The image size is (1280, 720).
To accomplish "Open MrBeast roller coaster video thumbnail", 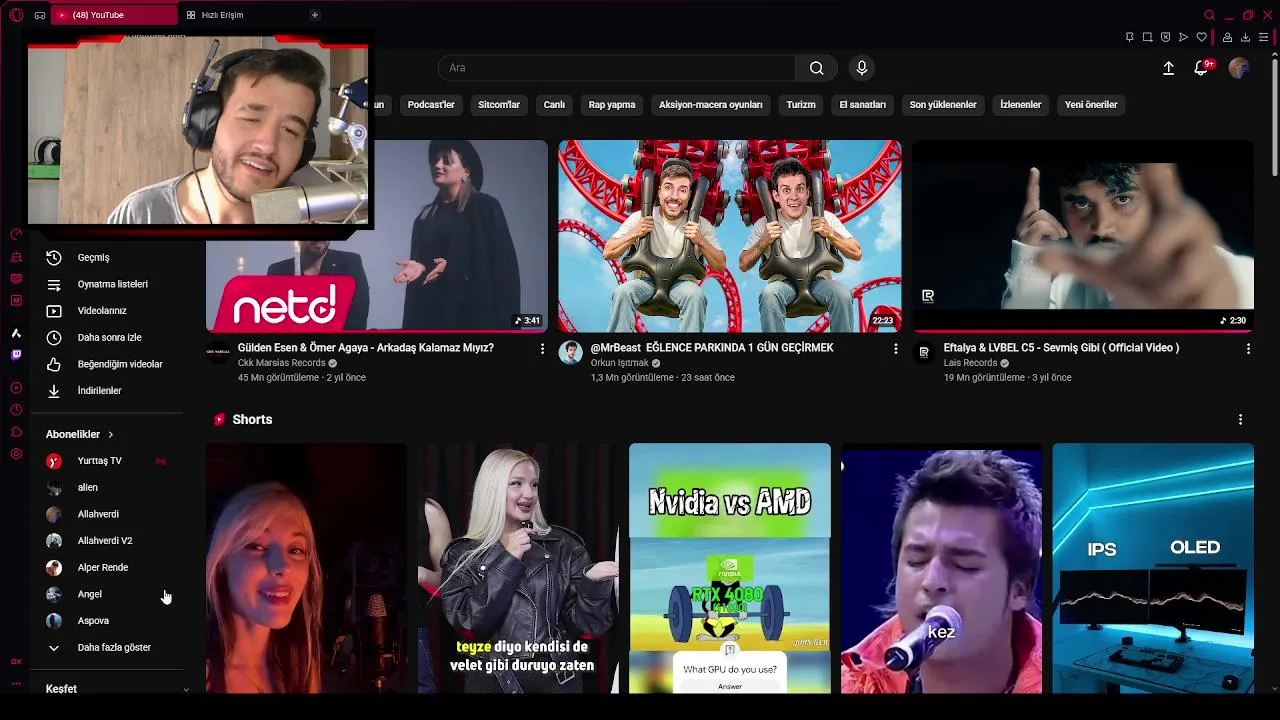I will [x=730, y=236].
